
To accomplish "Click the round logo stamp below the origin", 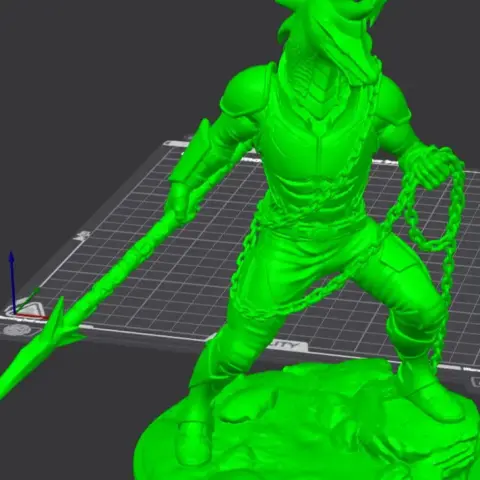I will click(17, 330).
